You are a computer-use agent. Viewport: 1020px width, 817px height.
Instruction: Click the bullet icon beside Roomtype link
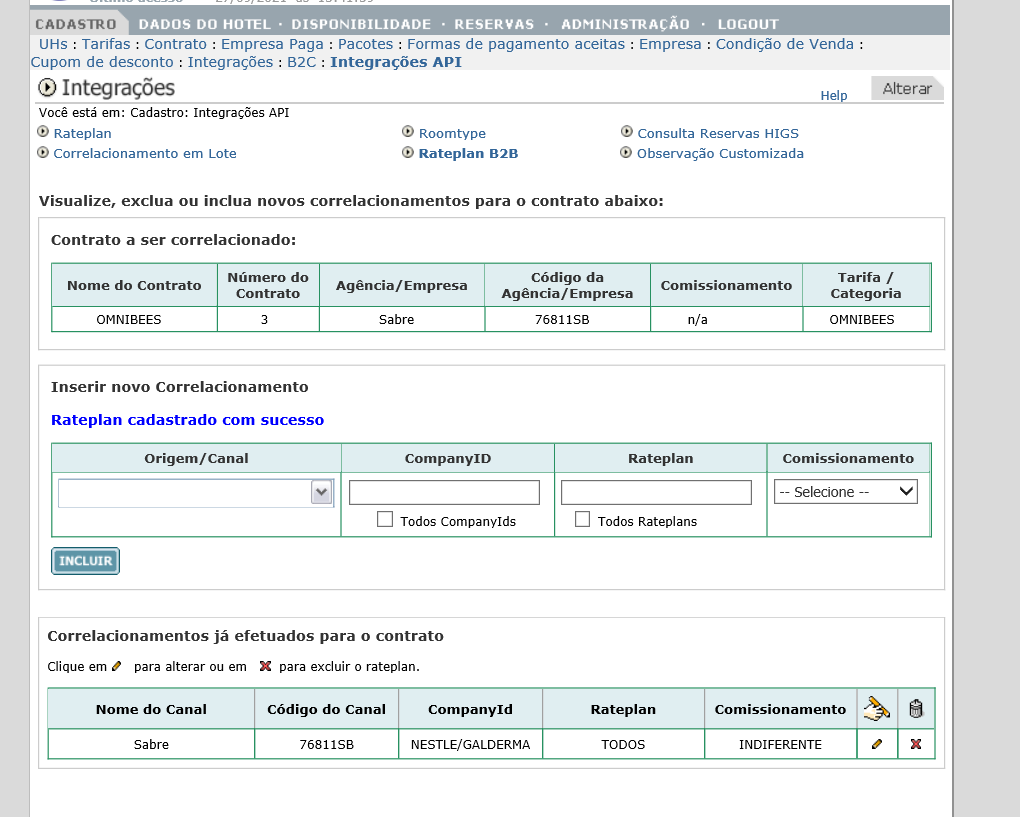click(x=408, y=132)
